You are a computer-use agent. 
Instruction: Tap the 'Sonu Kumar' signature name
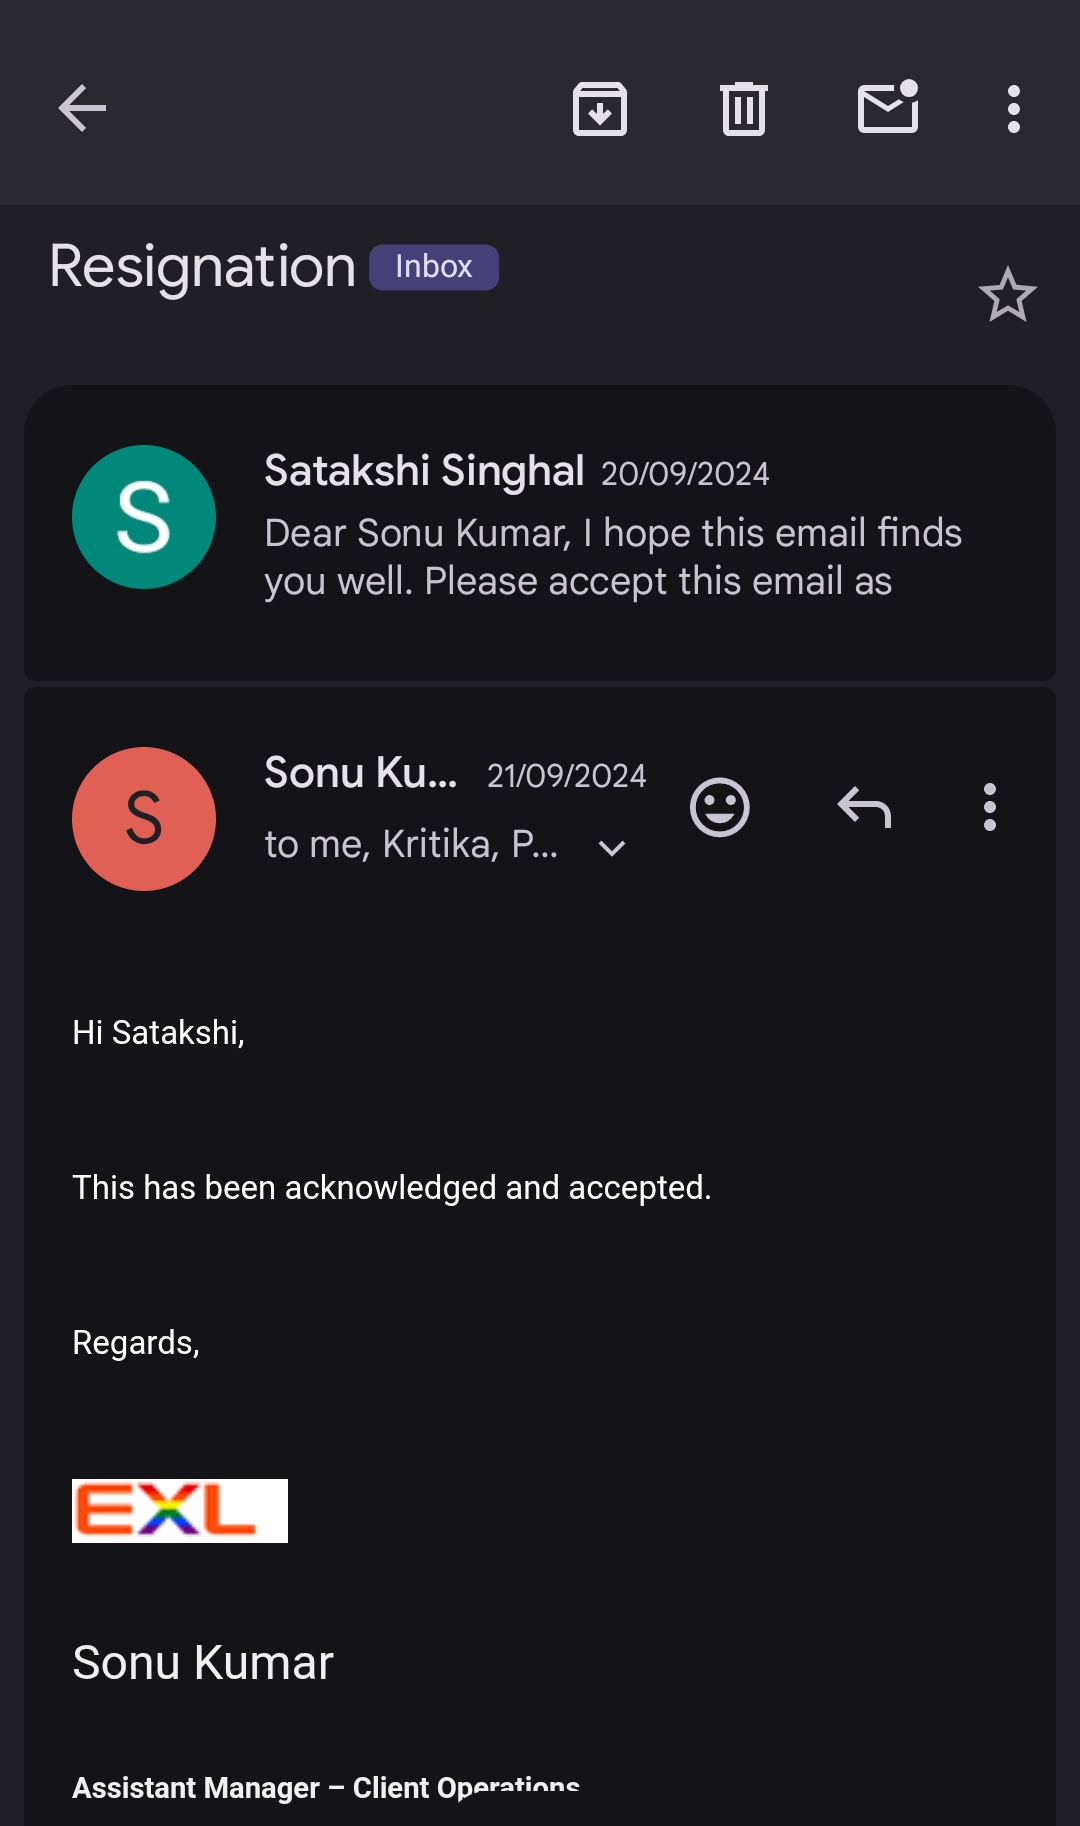pyautogui.click(x=203, y=1663)
